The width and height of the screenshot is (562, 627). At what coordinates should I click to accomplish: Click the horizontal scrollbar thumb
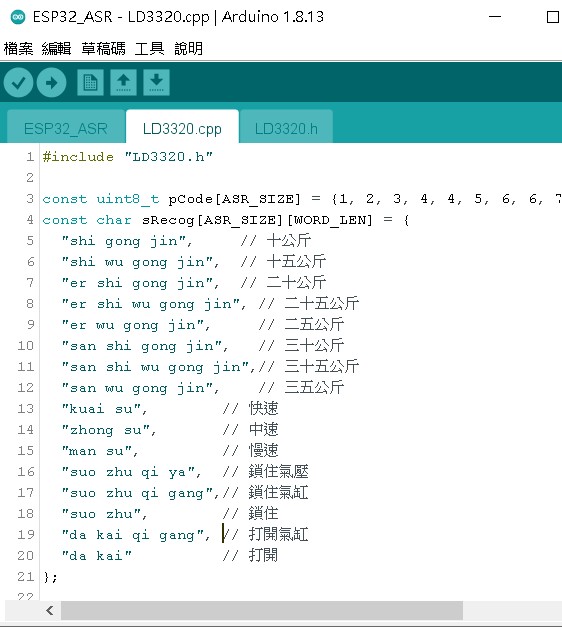click(262, 611)
